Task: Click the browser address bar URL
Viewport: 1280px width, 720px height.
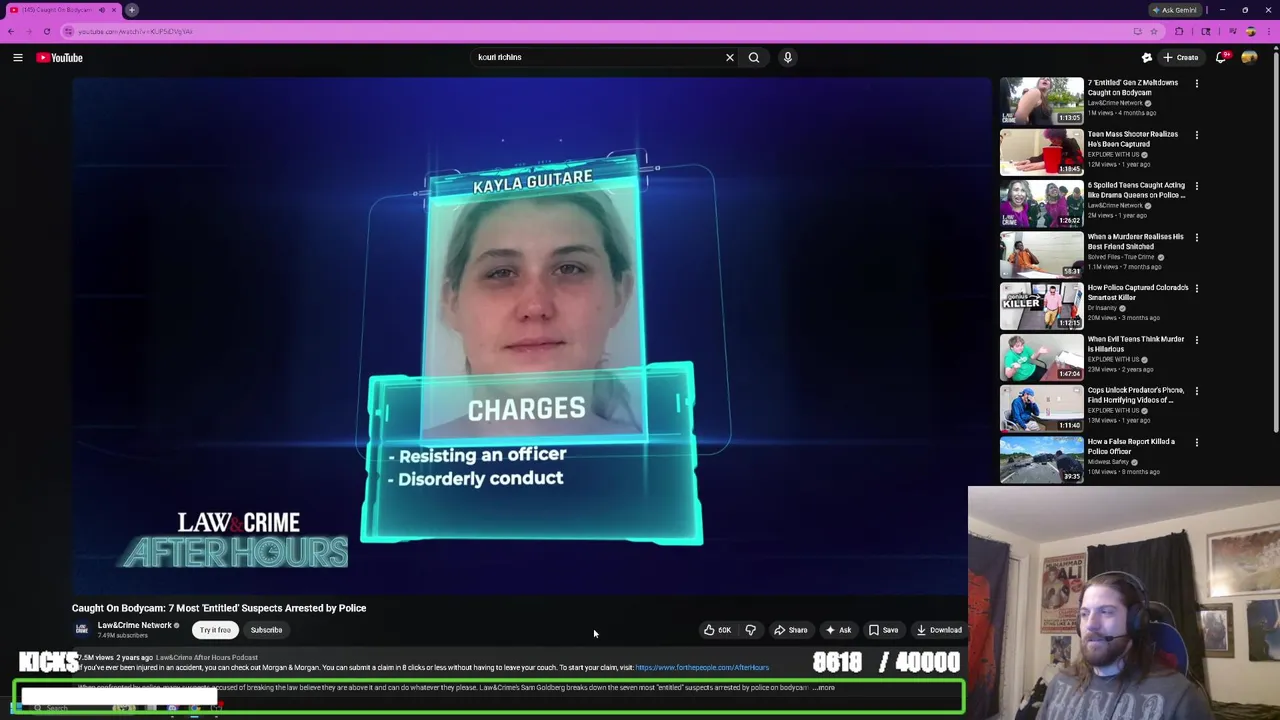Action: coord(135,31)
